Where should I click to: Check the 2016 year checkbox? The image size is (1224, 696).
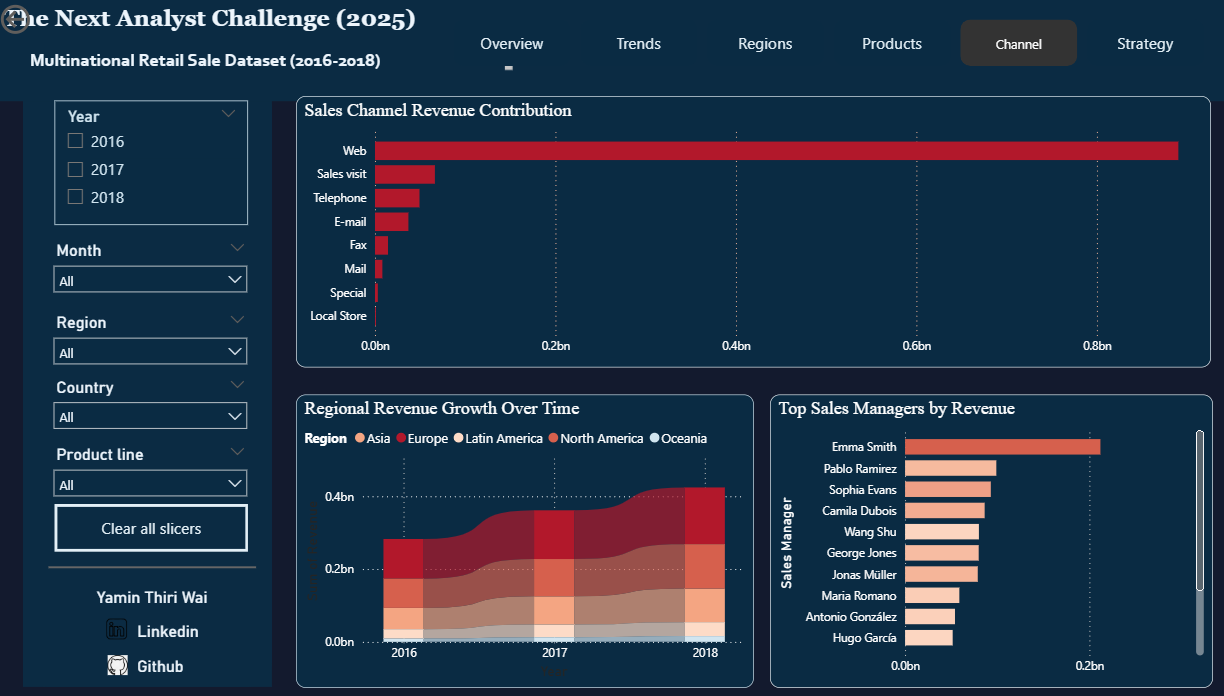(75, 141)
